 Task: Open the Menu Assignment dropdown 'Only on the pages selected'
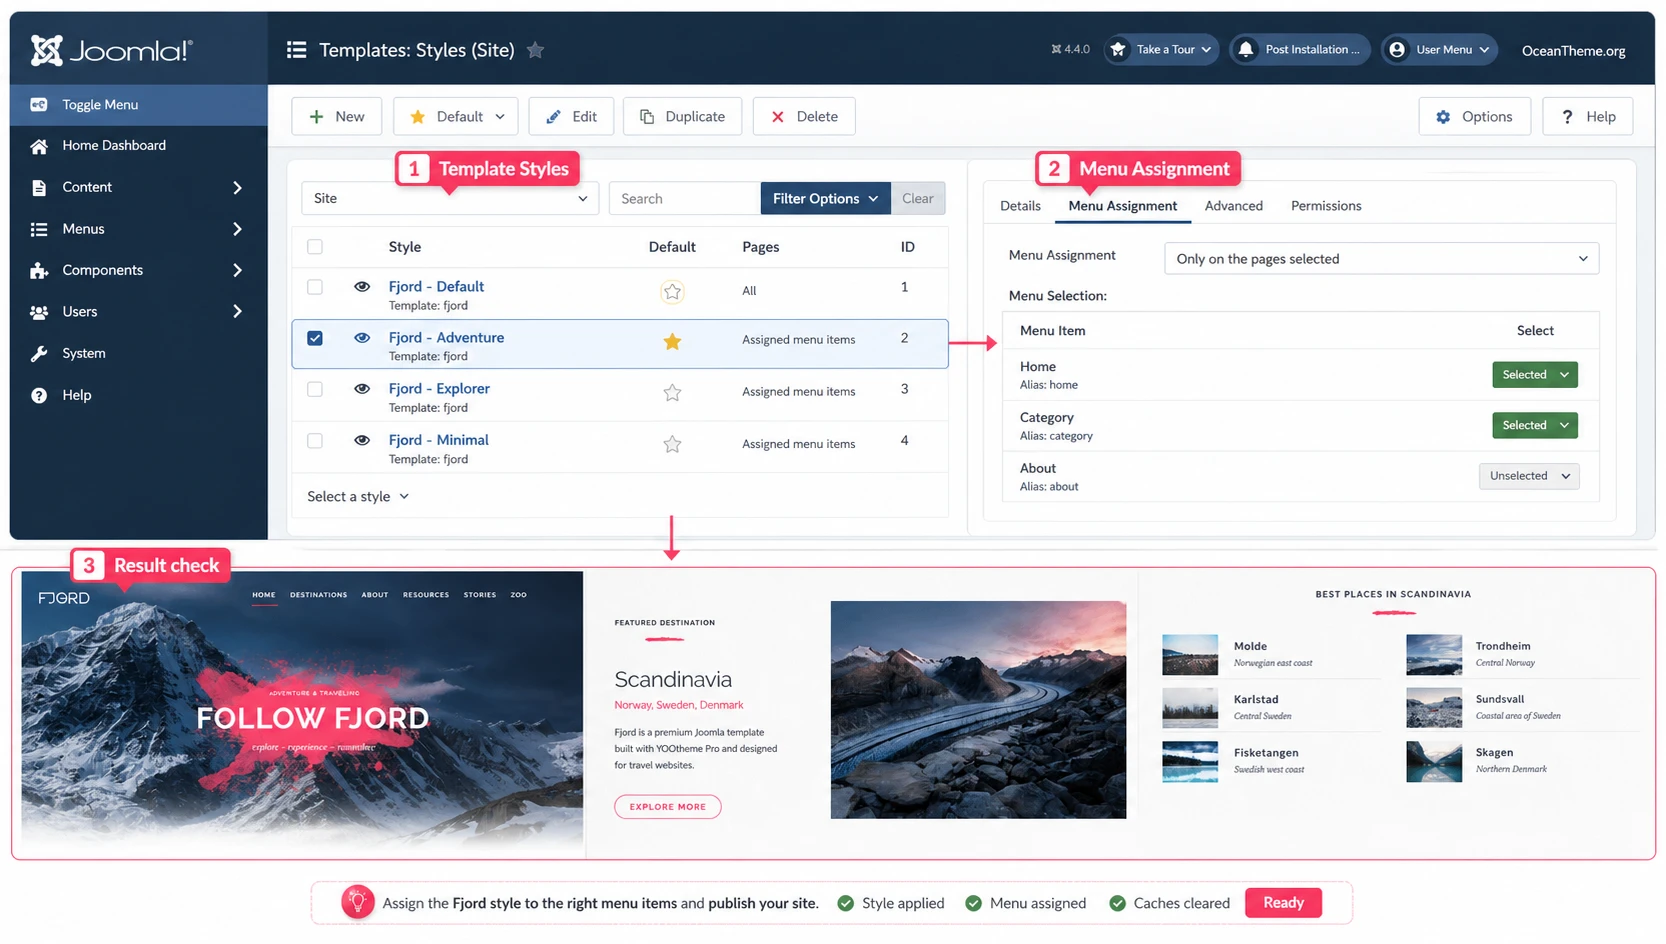click(1381, 259)
